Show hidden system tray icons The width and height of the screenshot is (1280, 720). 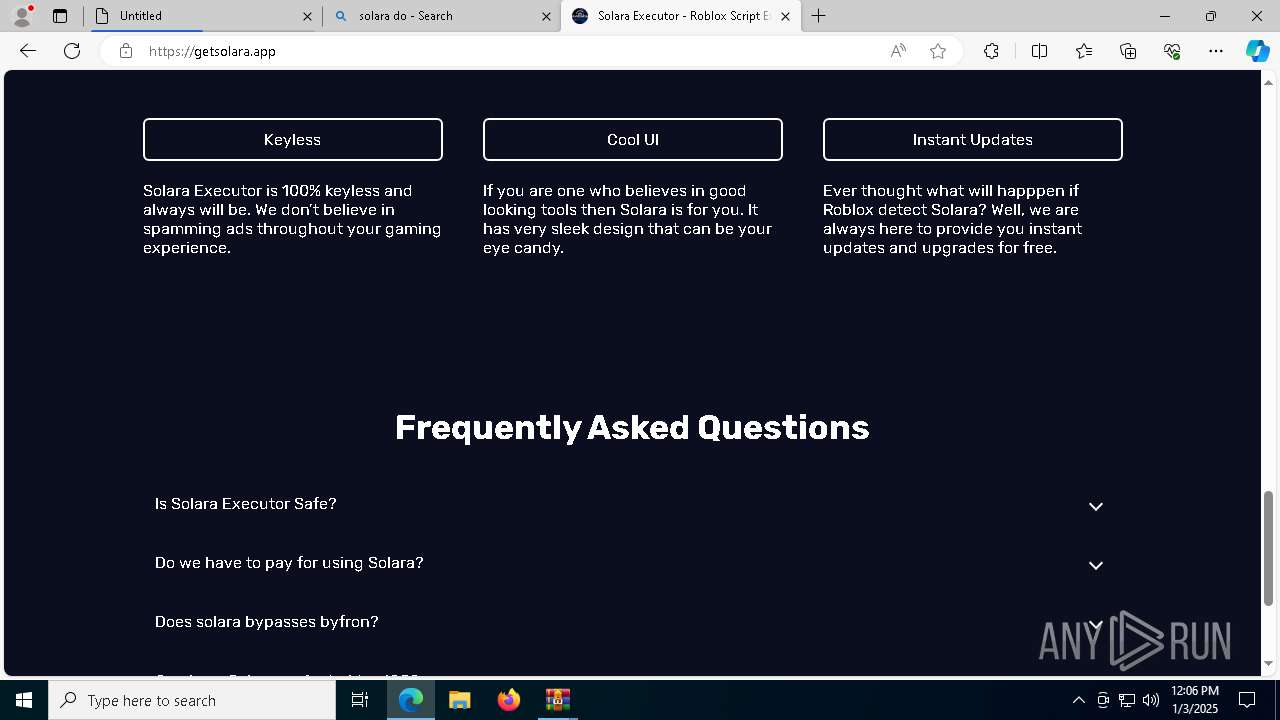[1078, 700]
